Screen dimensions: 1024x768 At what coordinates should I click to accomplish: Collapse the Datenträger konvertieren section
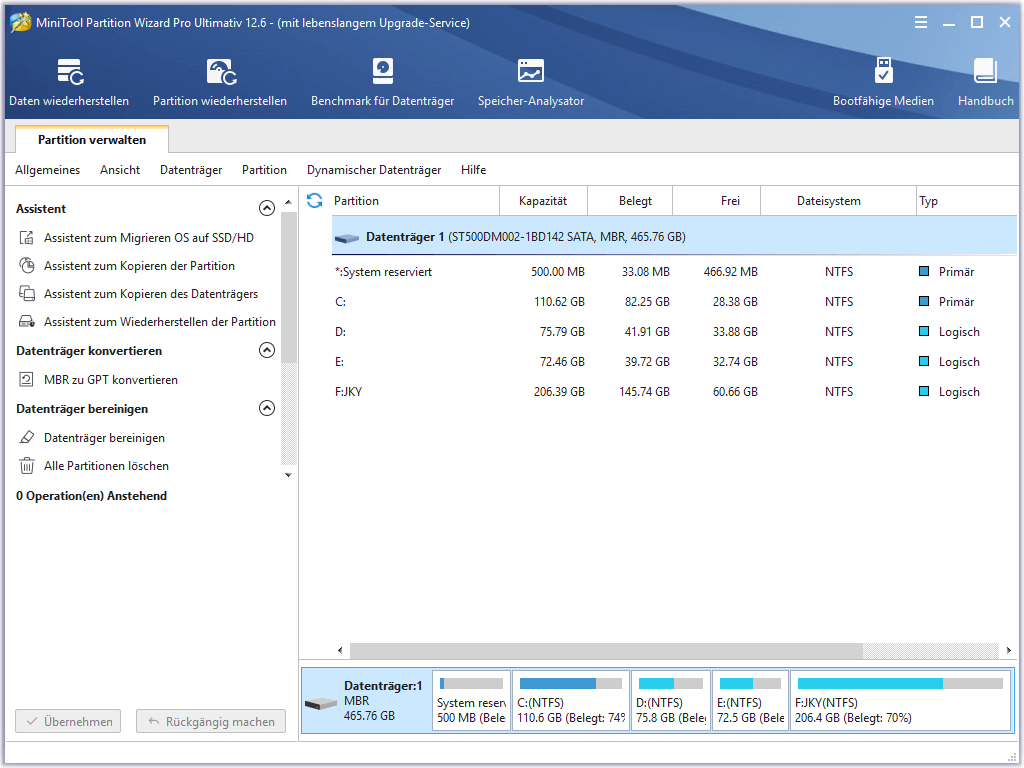tap(267, 350)
